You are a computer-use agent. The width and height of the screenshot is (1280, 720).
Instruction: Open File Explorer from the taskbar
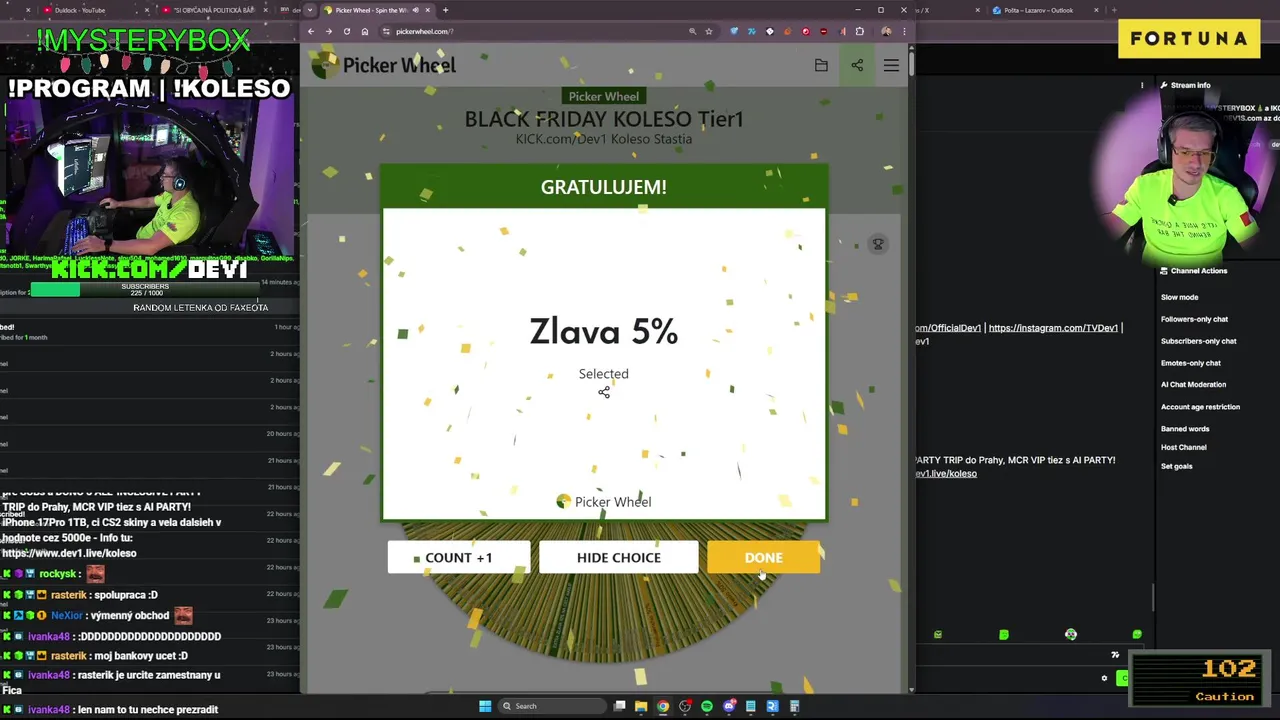coord(641,706)
